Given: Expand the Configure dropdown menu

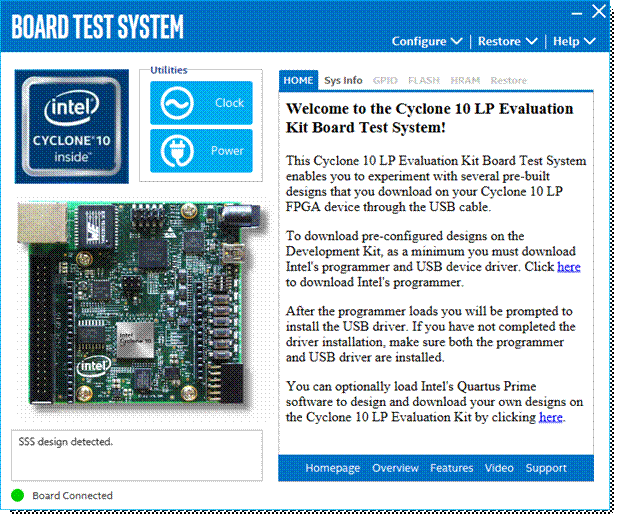Looking at the screenshot, I should point(427,41).
